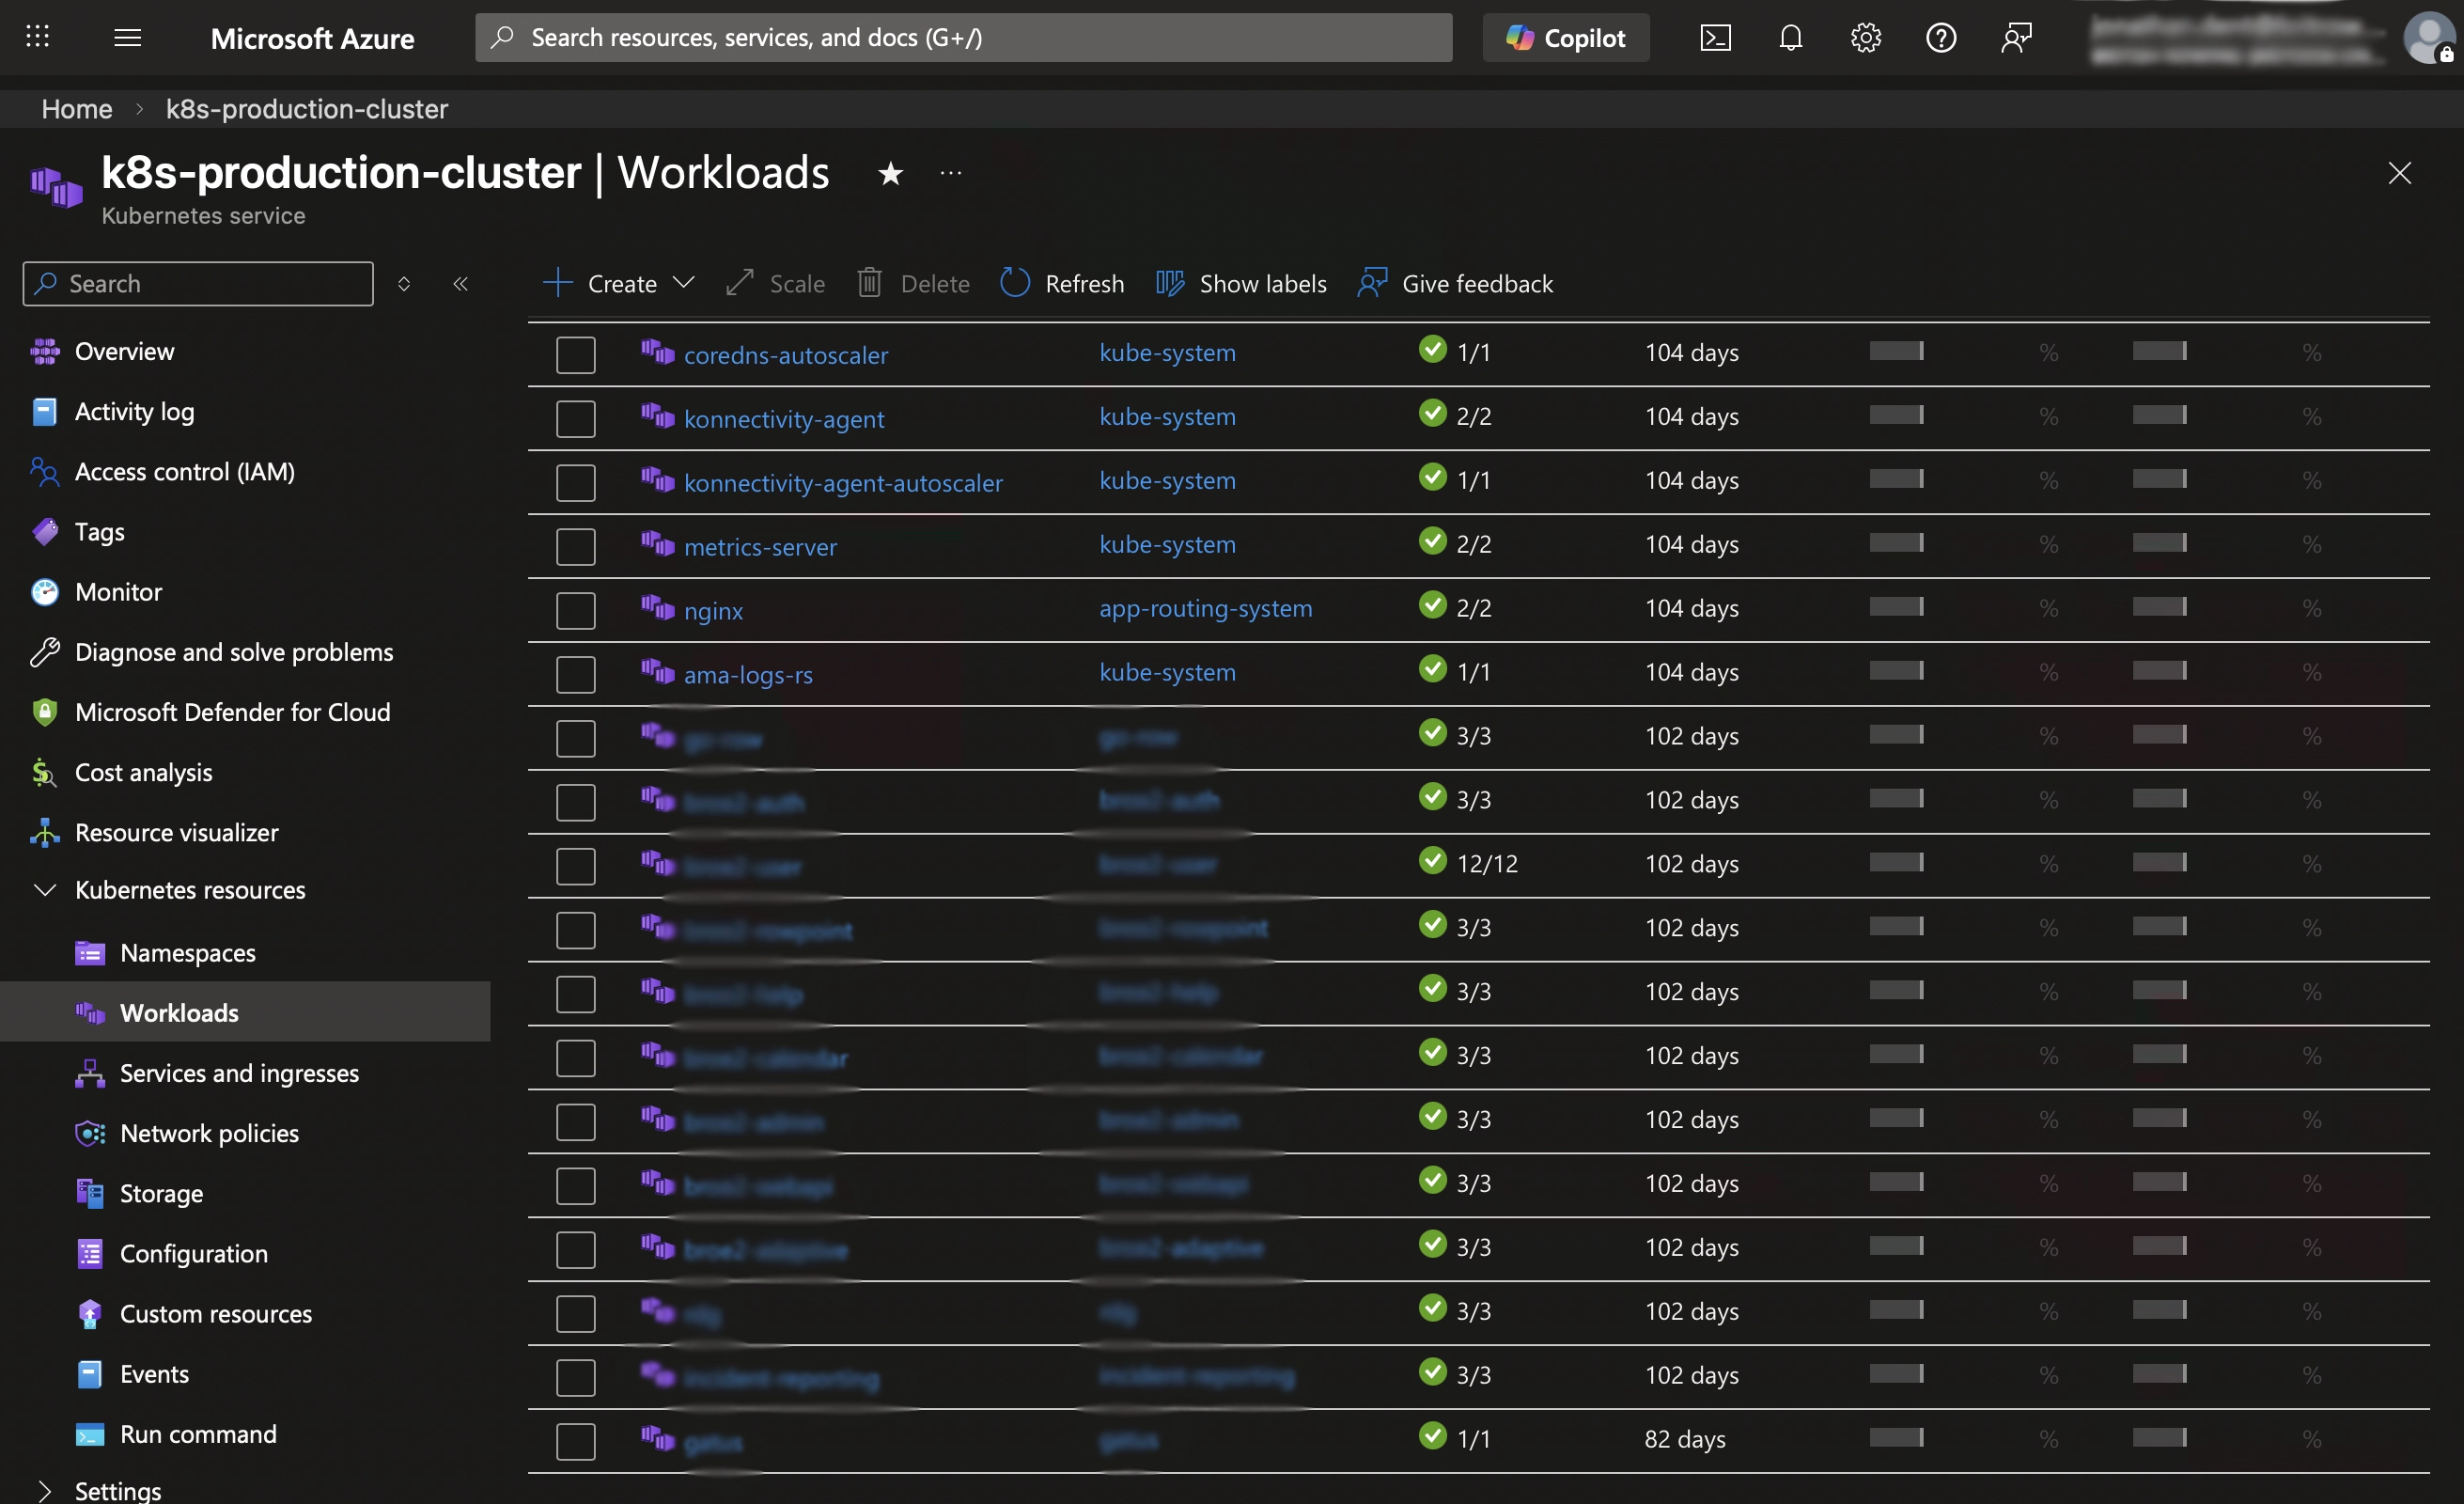This screenshot has width=2464, height=1504.
Task: Select the coredns-autoscaler row checkbox
Action: [x=575, y=354]
